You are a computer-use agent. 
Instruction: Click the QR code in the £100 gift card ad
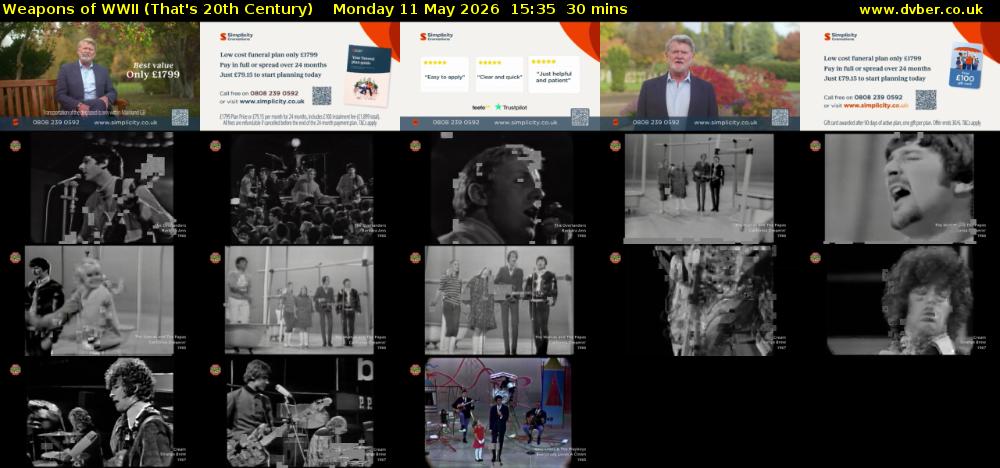[925, 99]
